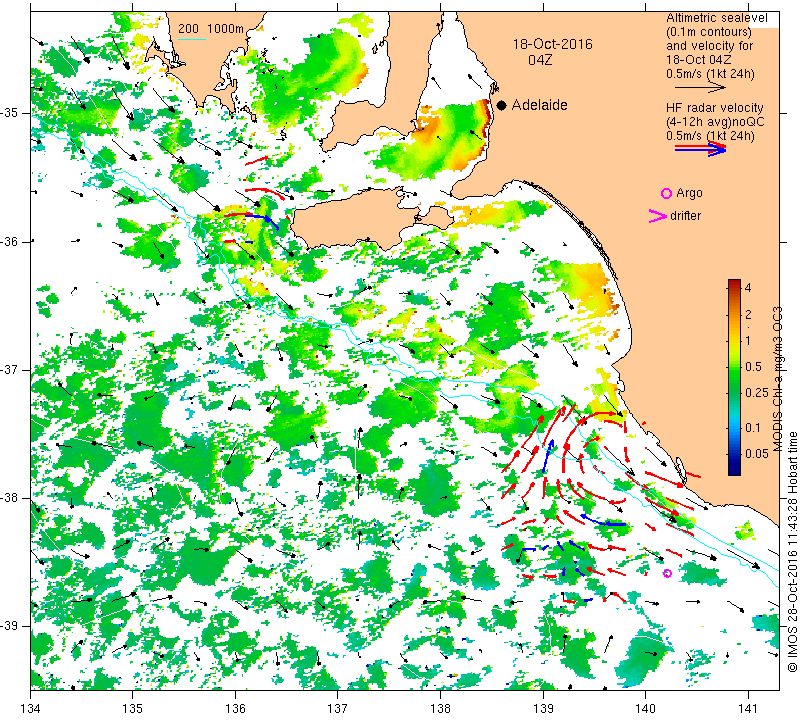Viewport: 800px width, 720px height.
Task: Click the colorbar at value 4
Action: (734, 287)
